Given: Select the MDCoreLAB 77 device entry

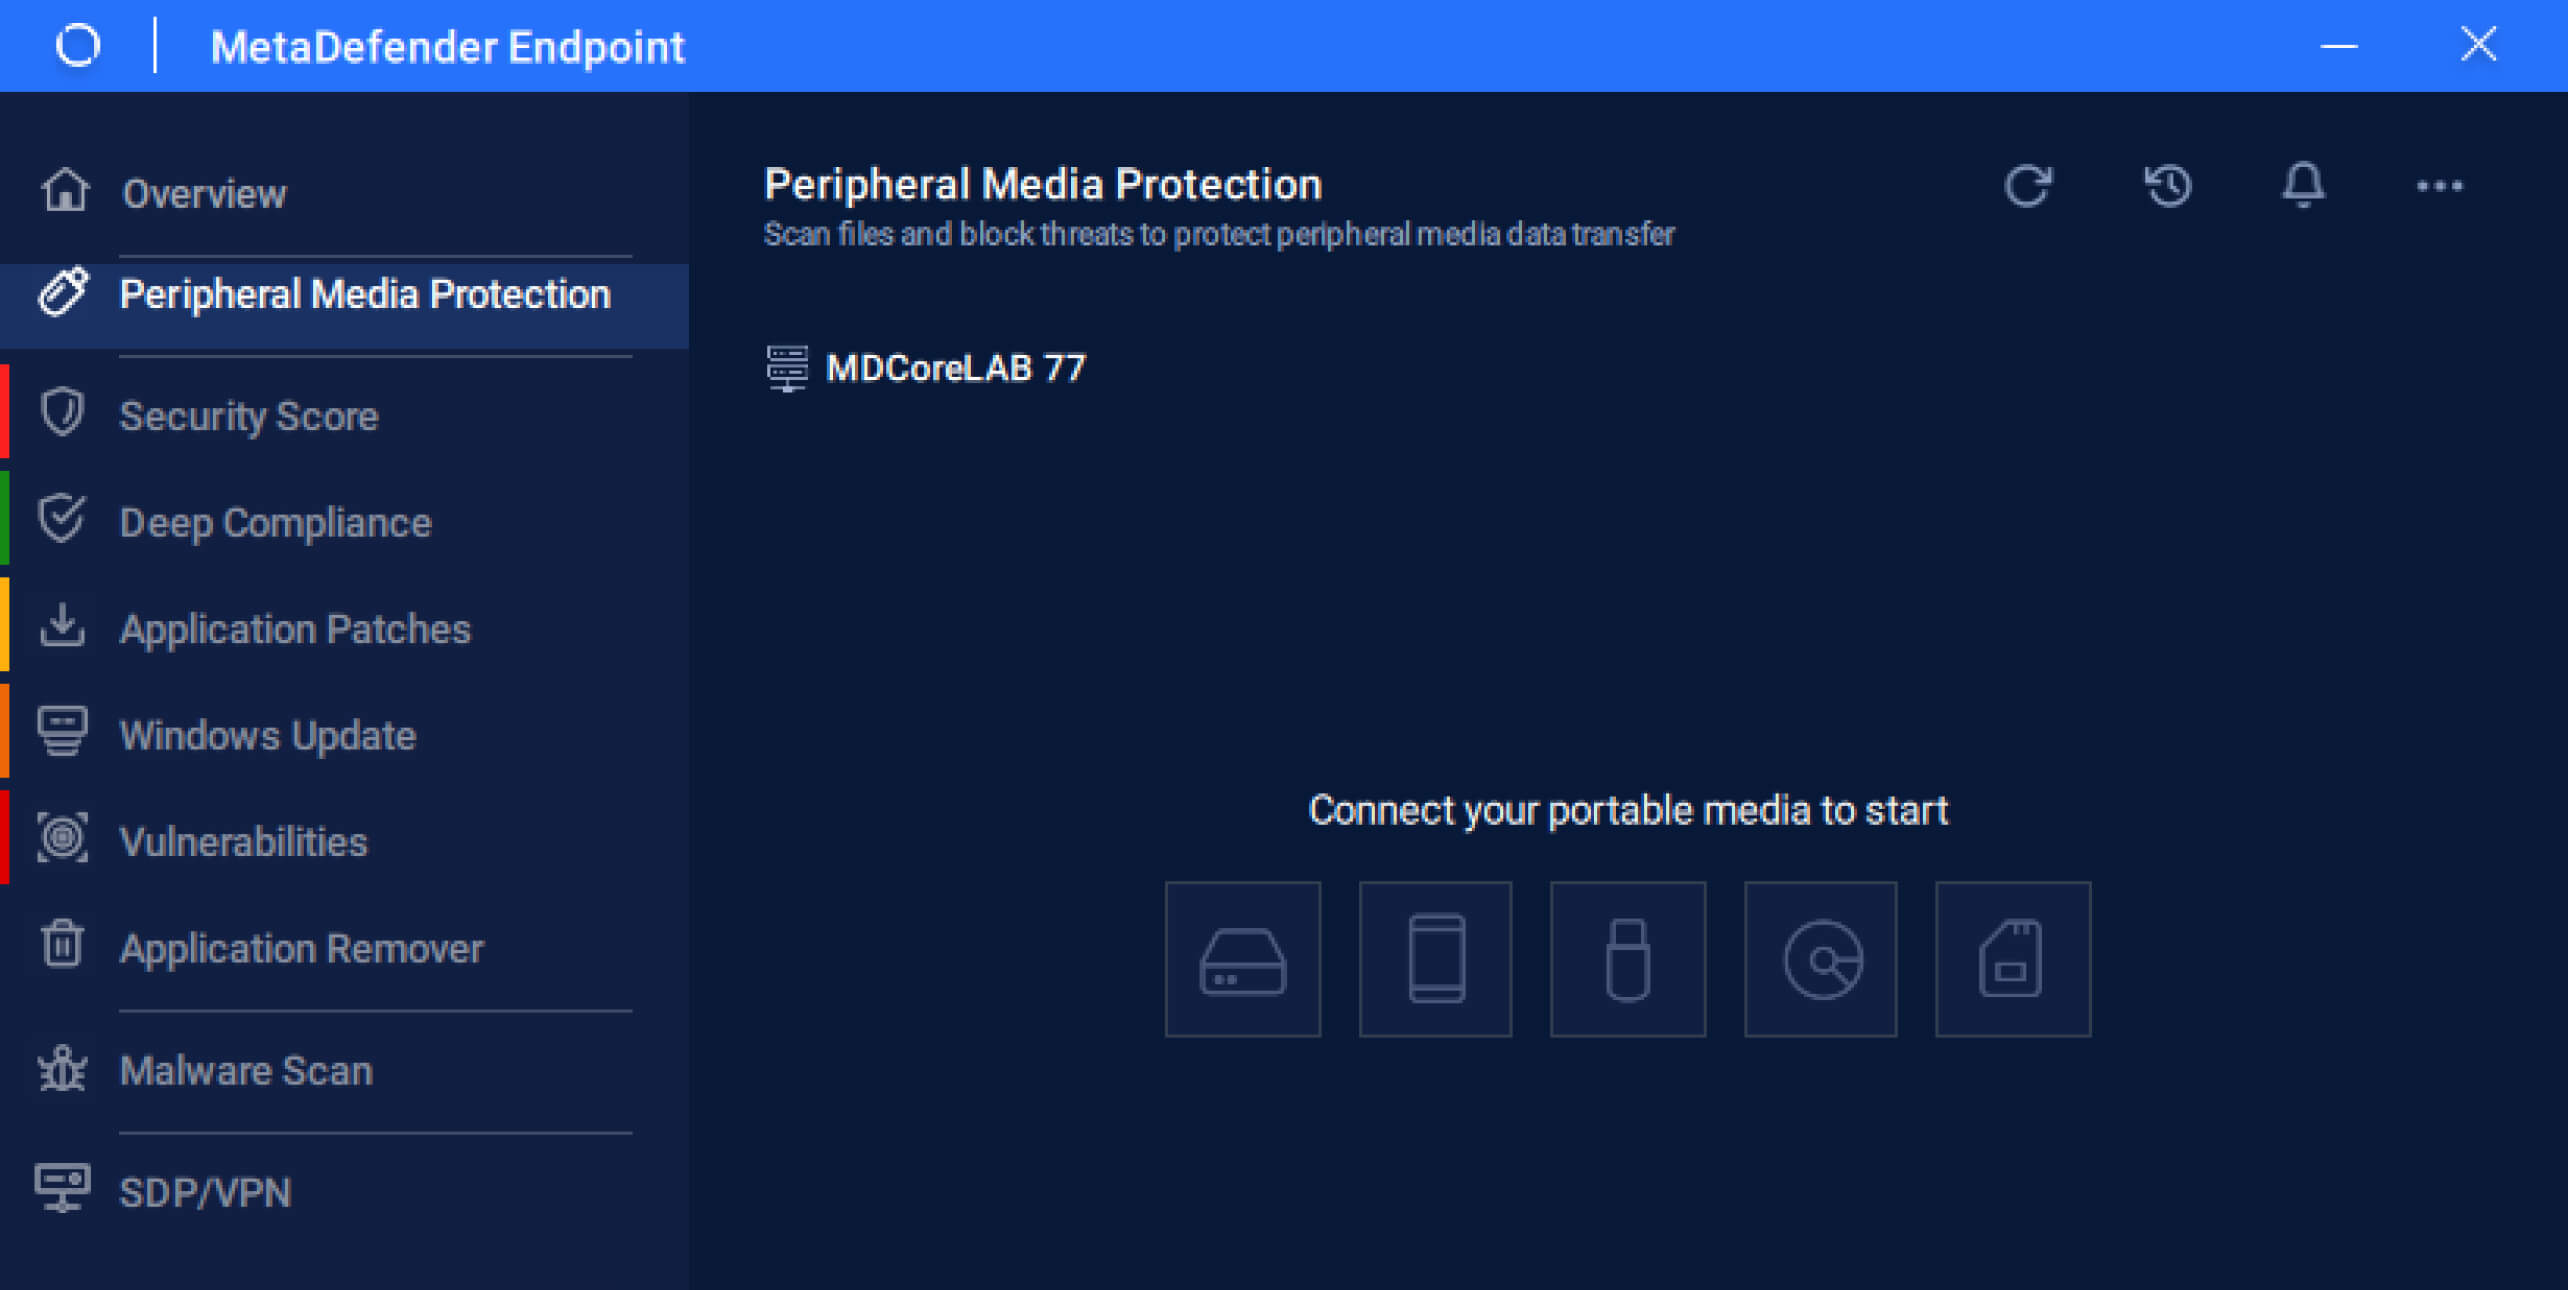Looking at the screenshot, I should click(956, 367).
